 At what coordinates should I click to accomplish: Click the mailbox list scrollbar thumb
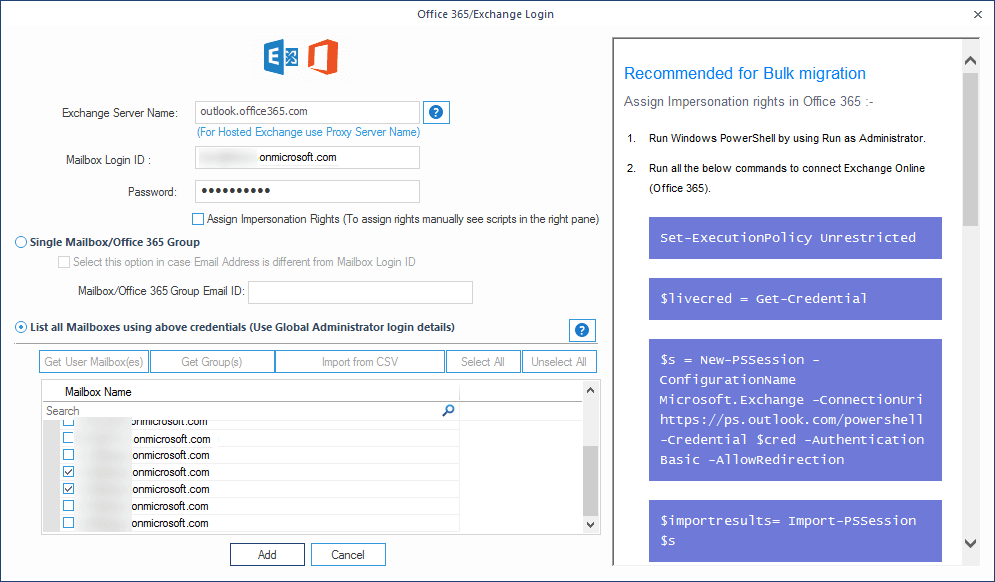591,480
